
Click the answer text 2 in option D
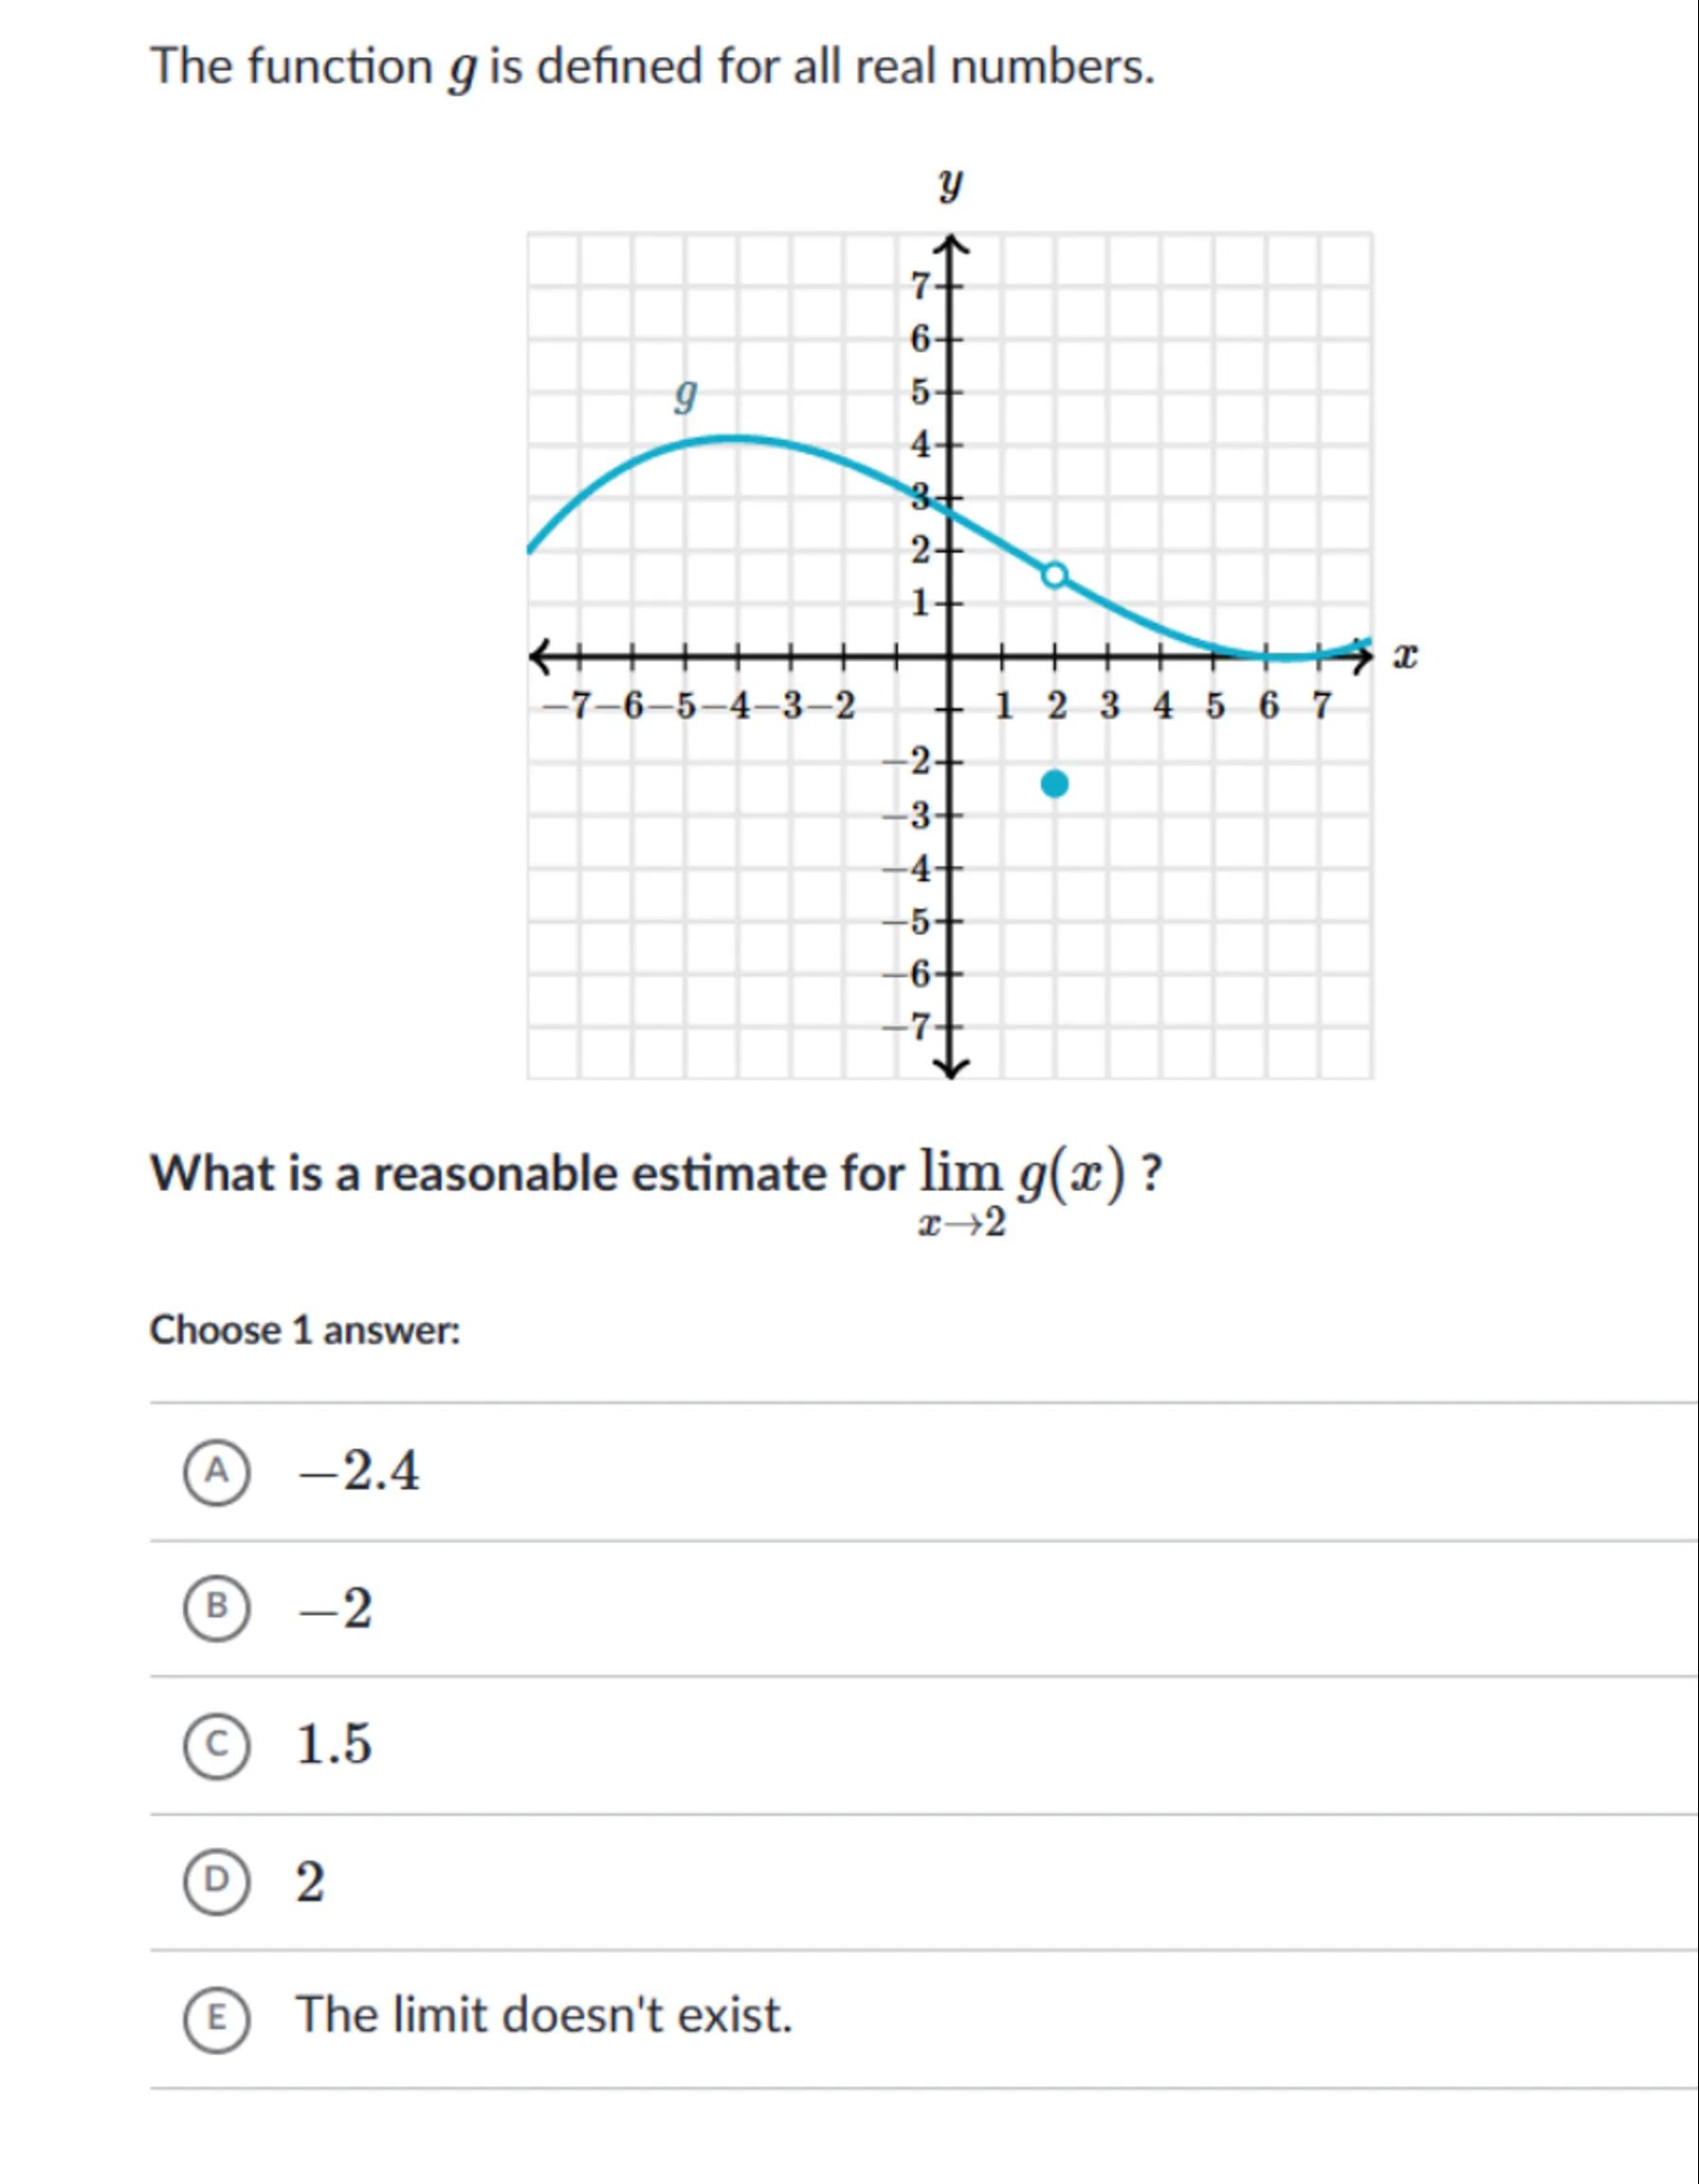[x=311, y=1882]
